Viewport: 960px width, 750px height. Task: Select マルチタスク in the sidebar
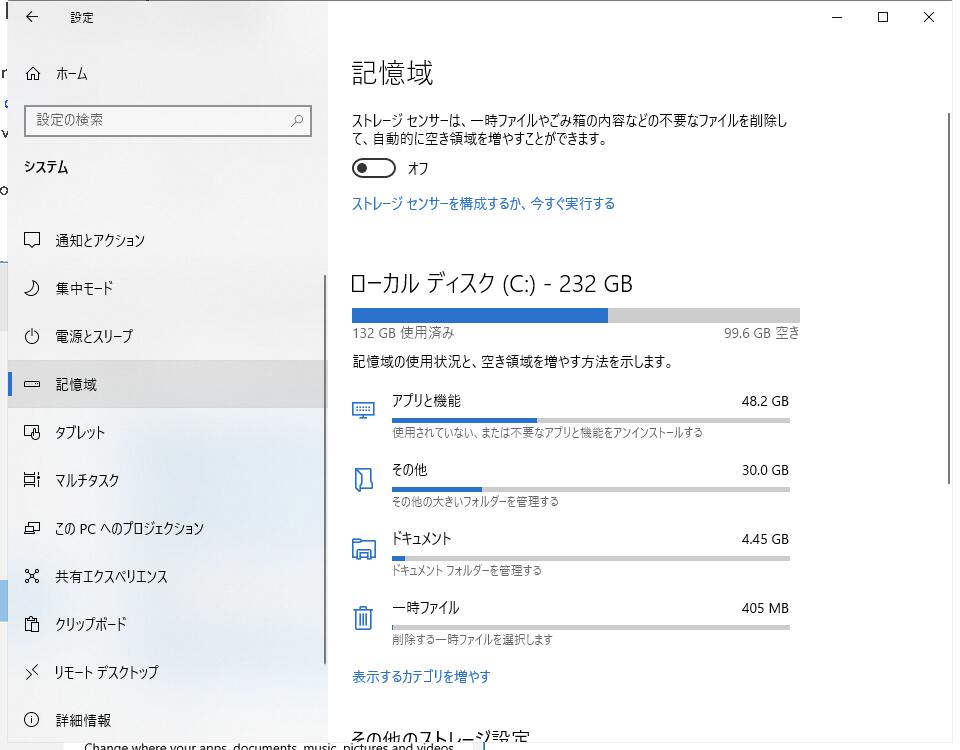(x=100, y=480)
